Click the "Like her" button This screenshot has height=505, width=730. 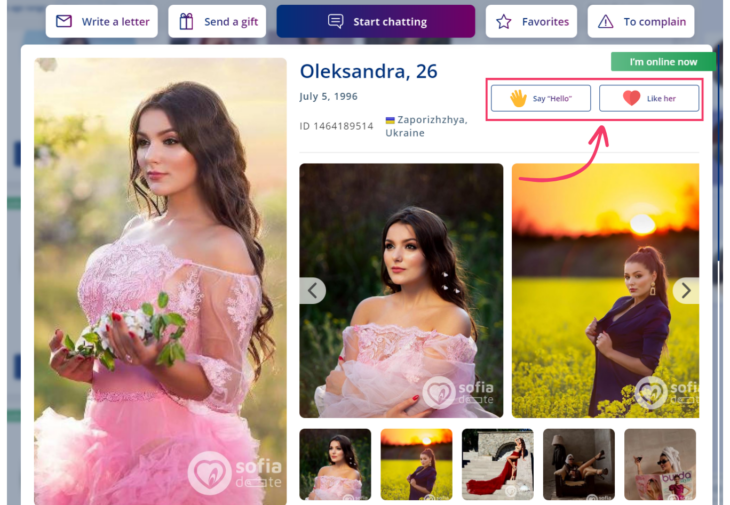tap(649, 98)
